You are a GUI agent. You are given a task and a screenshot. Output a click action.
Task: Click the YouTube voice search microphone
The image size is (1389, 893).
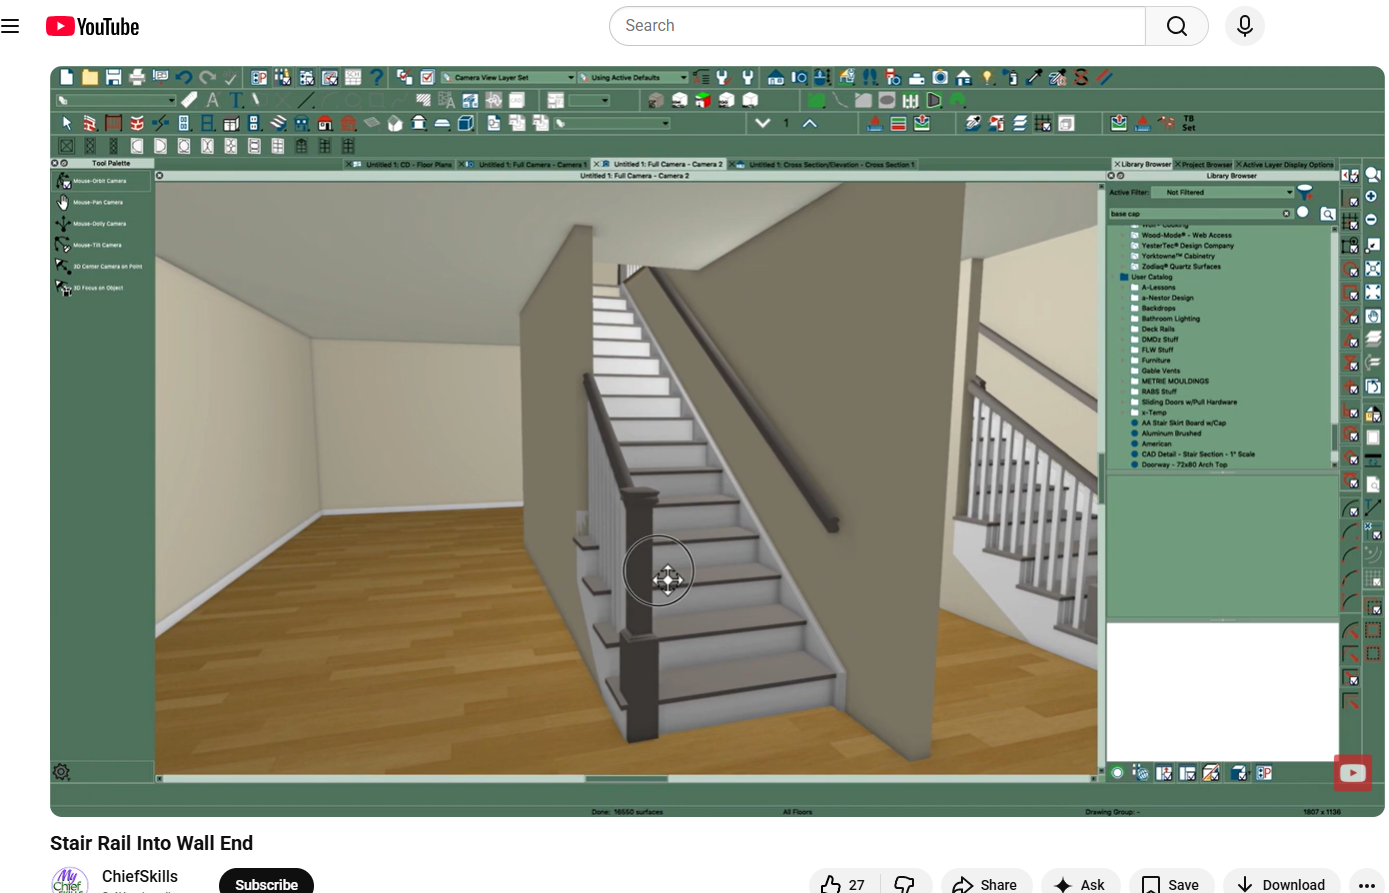click(1244, 26)
